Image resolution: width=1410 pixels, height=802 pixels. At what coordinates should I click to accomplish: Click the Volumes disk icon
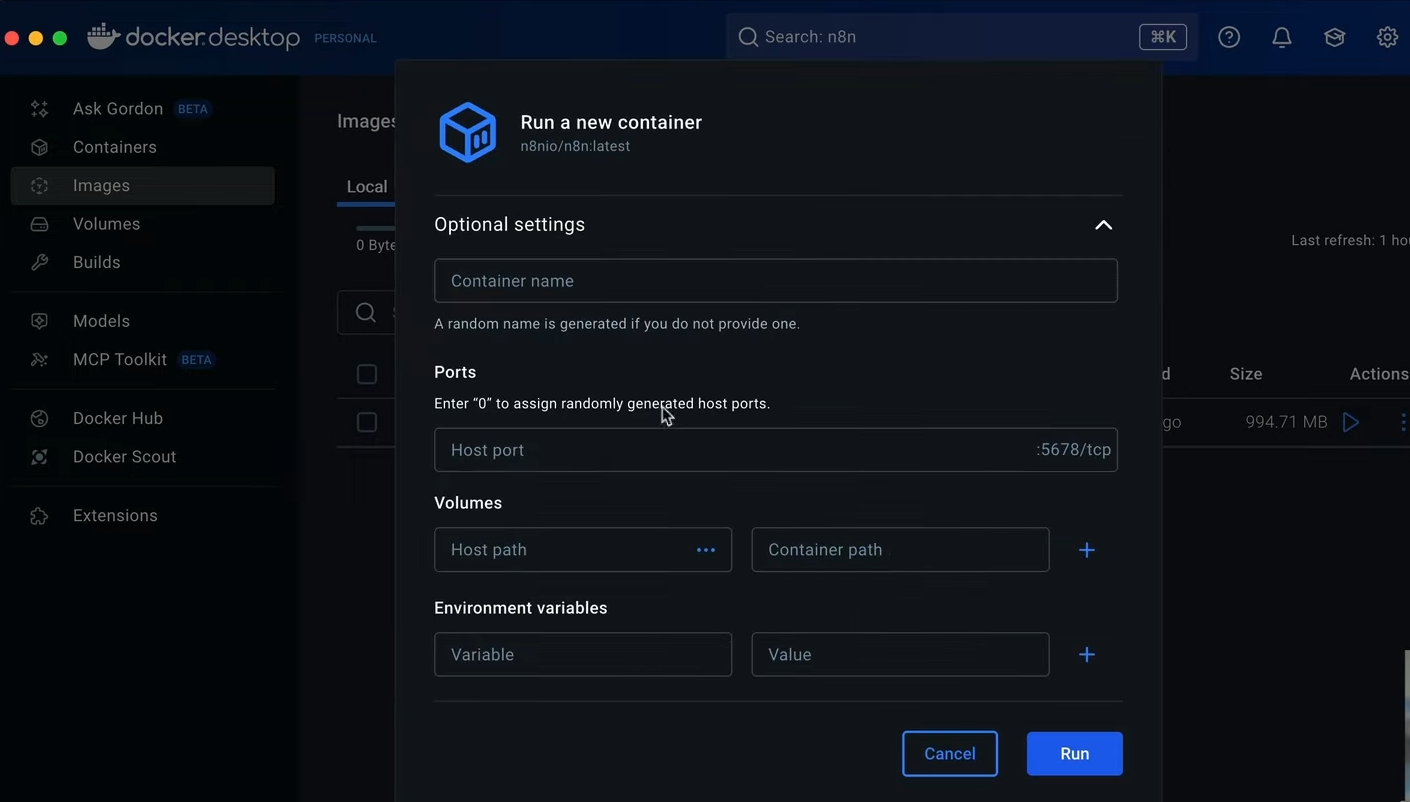pyautogui.click(x=39, y=224)
